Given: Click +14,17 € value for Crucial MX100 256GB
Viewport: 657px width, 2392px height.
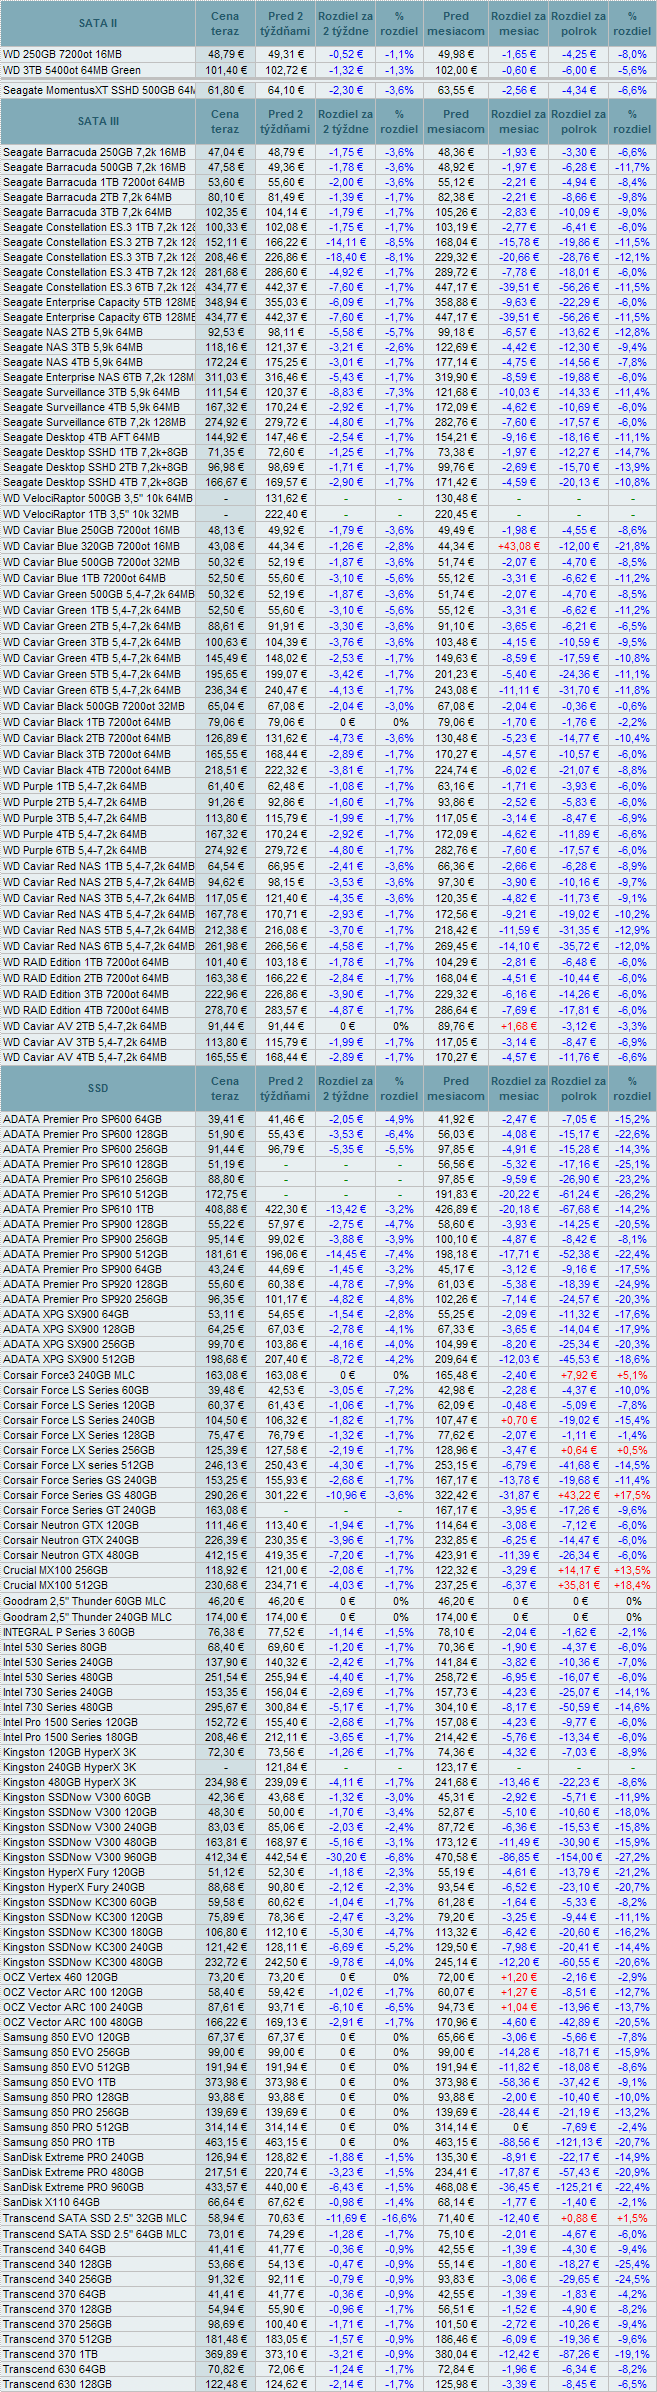Looking at the screenshot, I should pos(579,1570).
